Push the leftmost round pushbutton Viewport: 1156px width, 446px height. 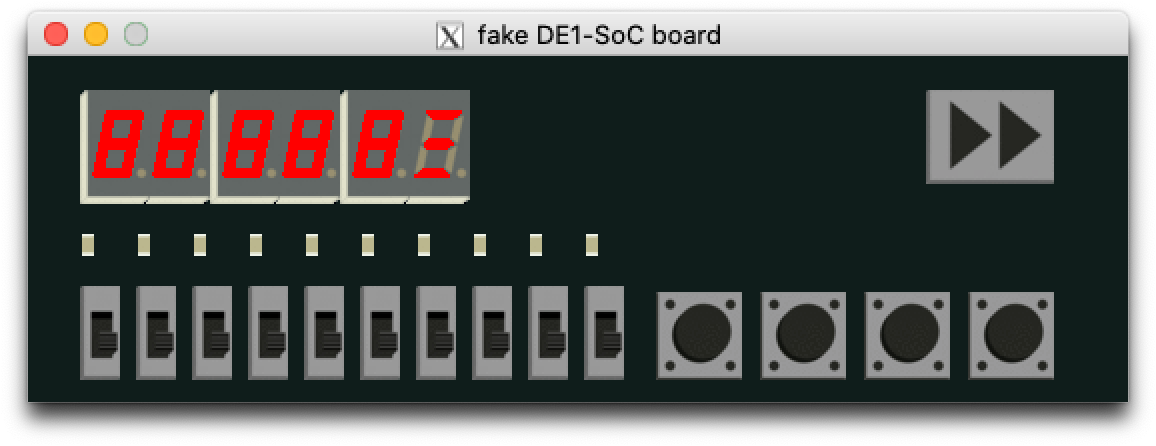tap(699, 335)
